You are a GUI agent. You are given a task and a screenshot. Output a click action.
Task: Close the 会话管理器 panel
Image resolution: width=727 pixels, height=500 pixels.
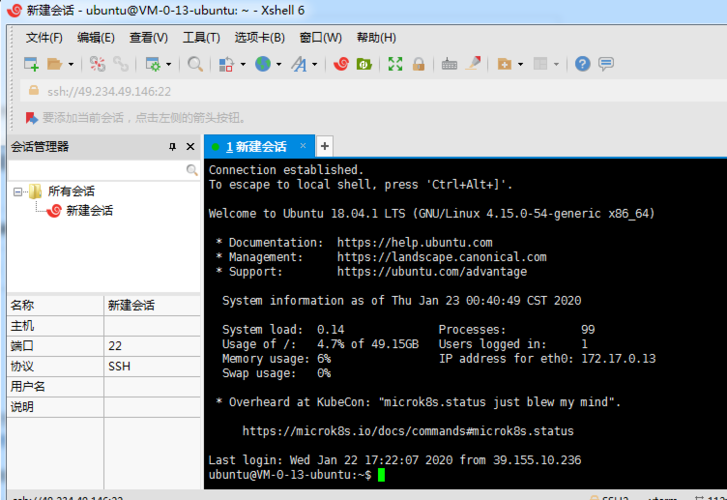[190, 147]
